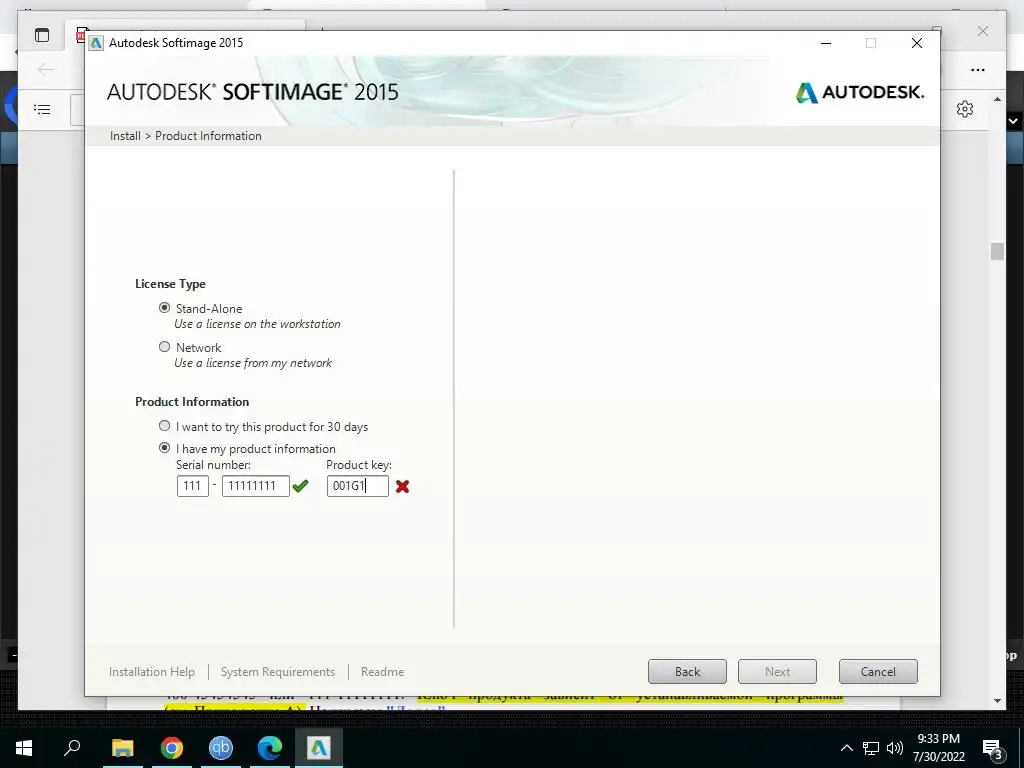
Task: Launch Google Chrome from the taskbar
Action: coord(172,748)
